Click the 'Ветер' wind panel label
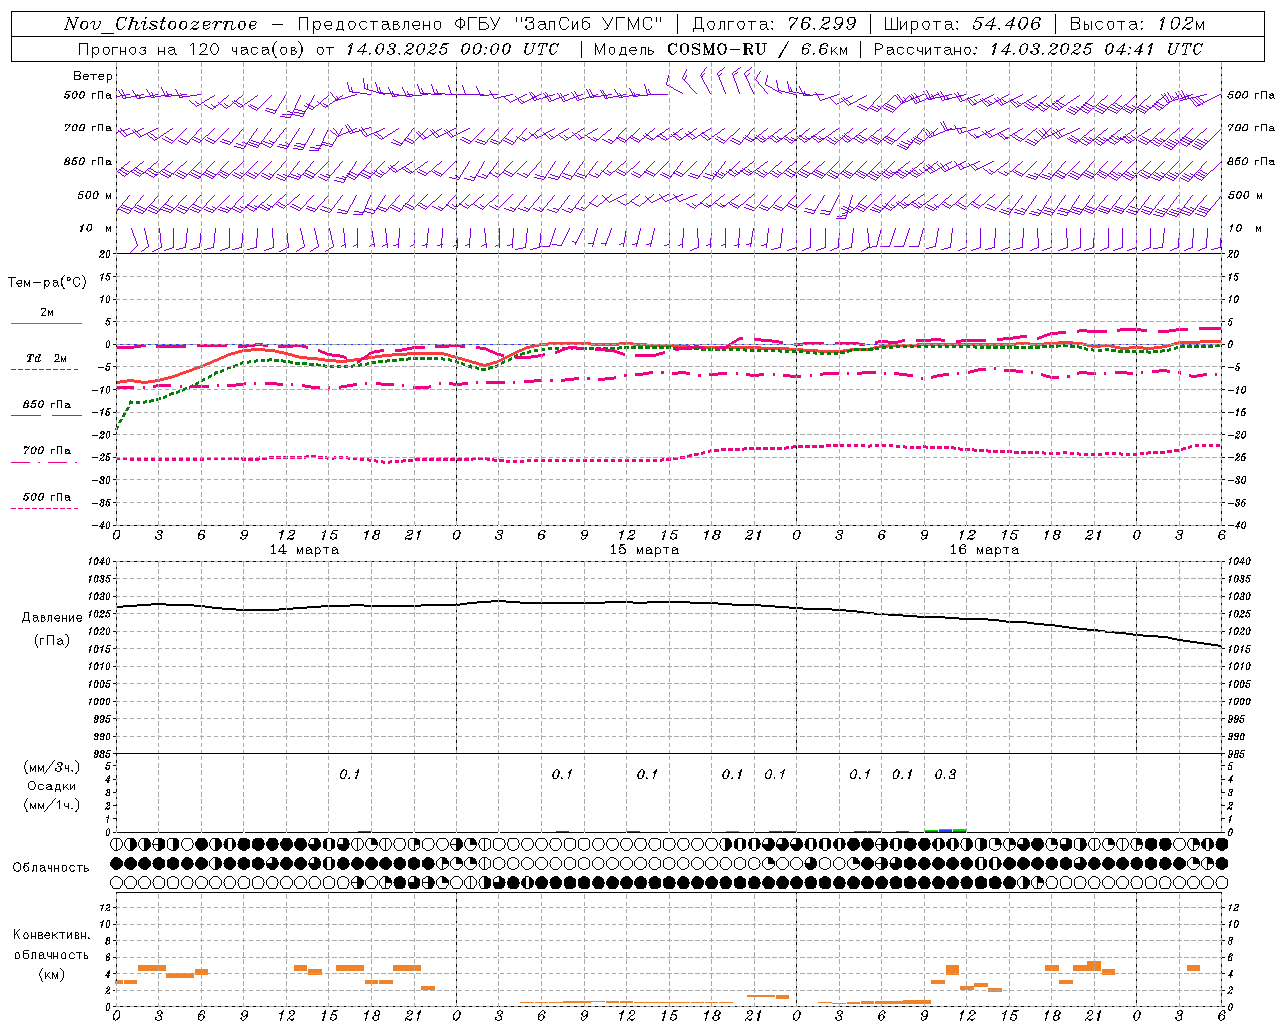The image size is (1280, 1024). pos(93,76)
